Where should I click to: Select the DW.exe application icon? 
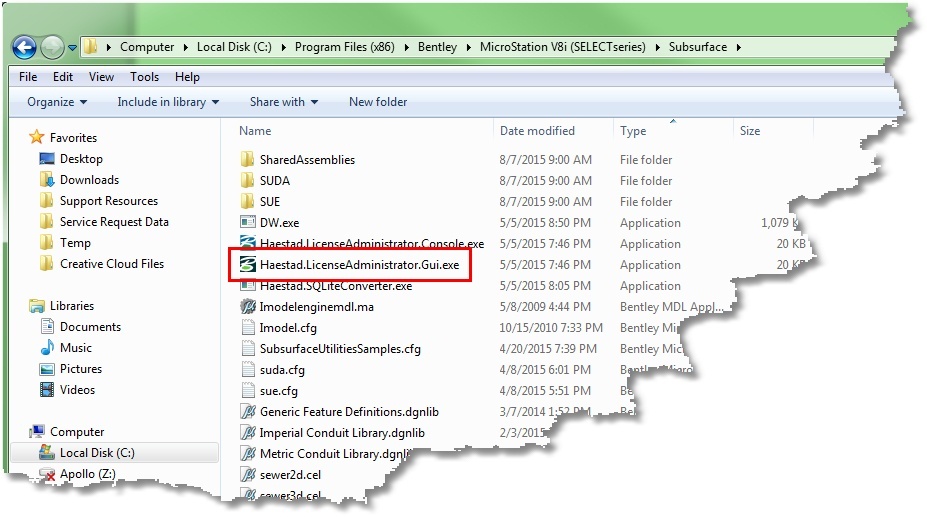click(x=247, y=222)
